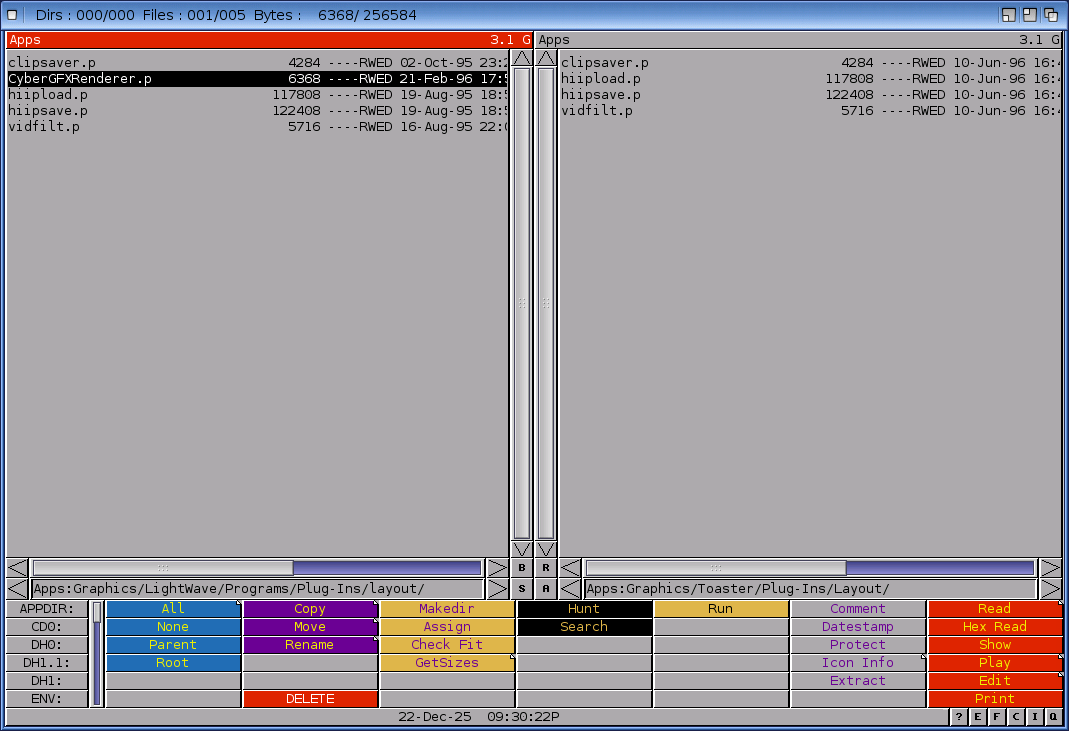This screenshot has height=731, width=1069.
Task: Click the tiny A button between panes
Action: tap(546, 589)
